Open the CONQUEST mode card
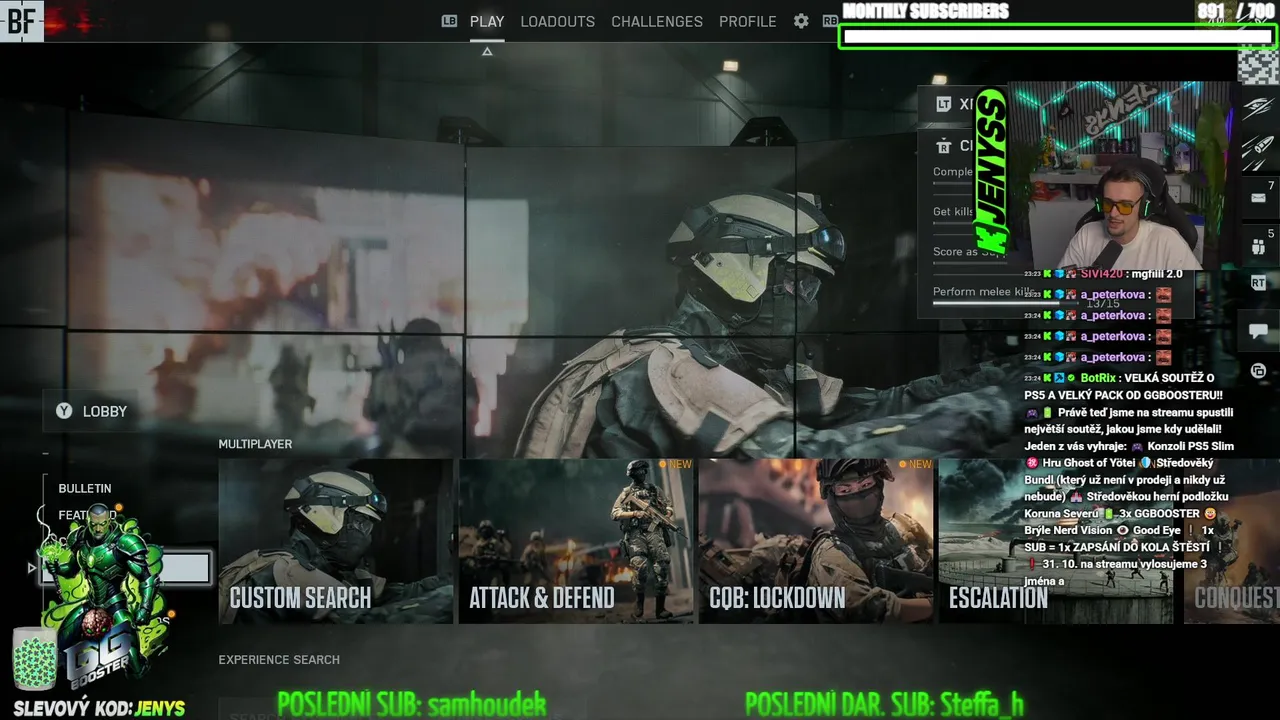This screenshot has height=720, width=1280. coord(1232,541)
